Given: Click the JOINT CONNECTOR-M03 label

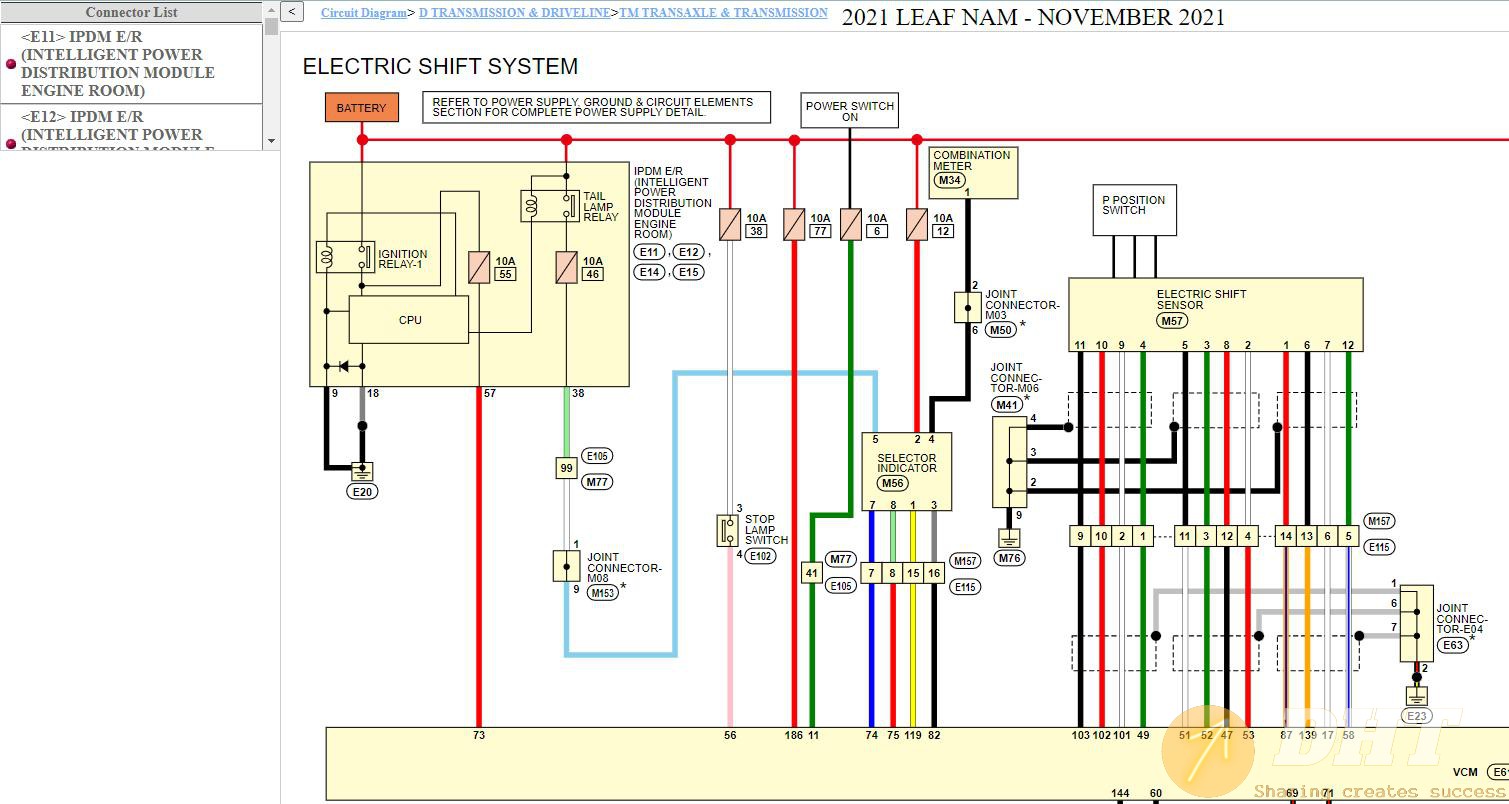Looking at the screenshot, I should point(1022,305).
